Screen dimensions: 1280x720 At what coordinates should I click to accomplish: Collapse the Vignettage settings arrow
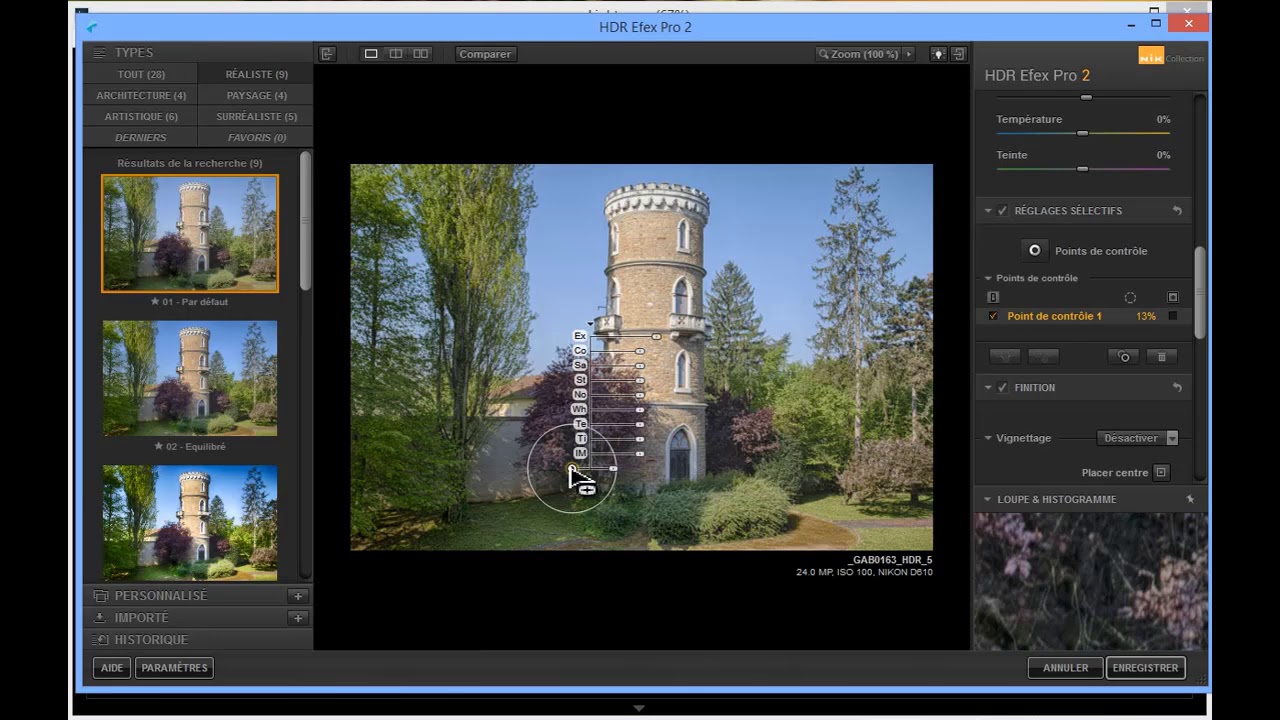(x=988, y=438)
